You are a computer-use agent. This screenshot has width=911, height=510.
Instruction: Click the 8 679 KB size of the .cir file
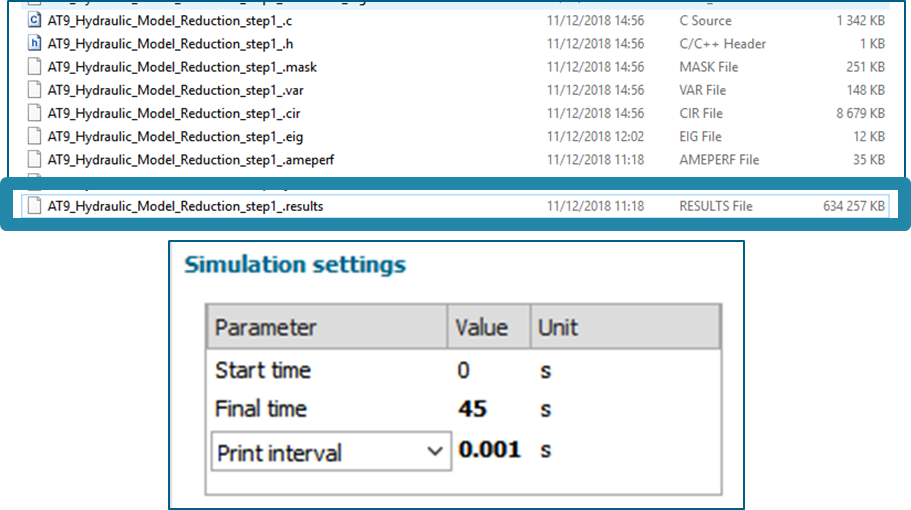858,113
